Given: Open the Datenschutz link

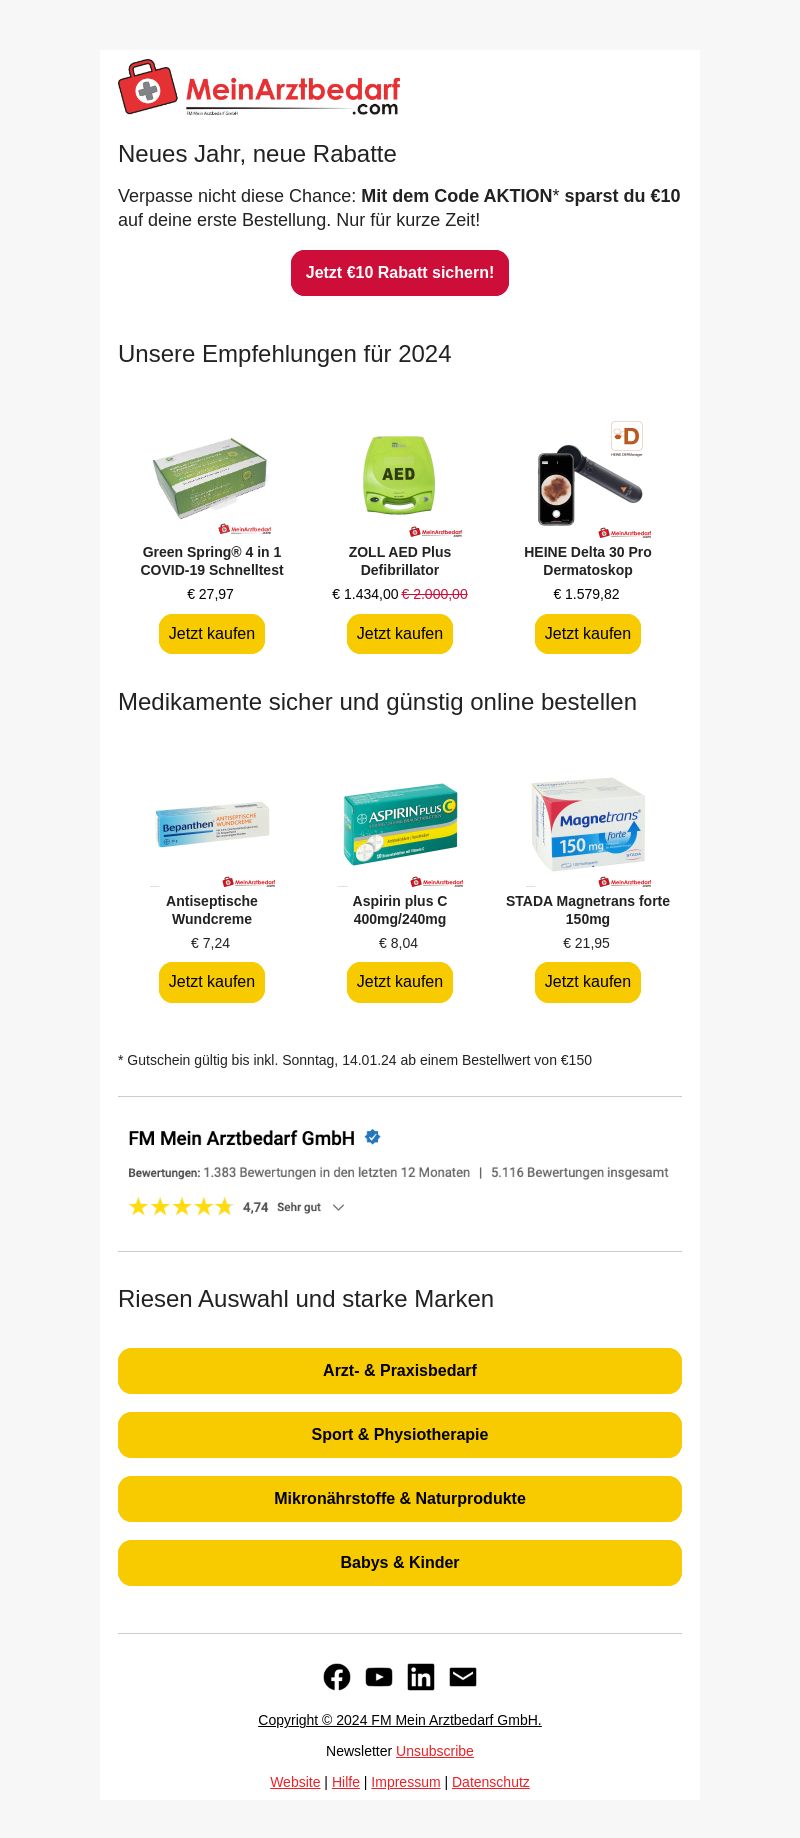Looking at the screenshot, I should click(491, 1782).
